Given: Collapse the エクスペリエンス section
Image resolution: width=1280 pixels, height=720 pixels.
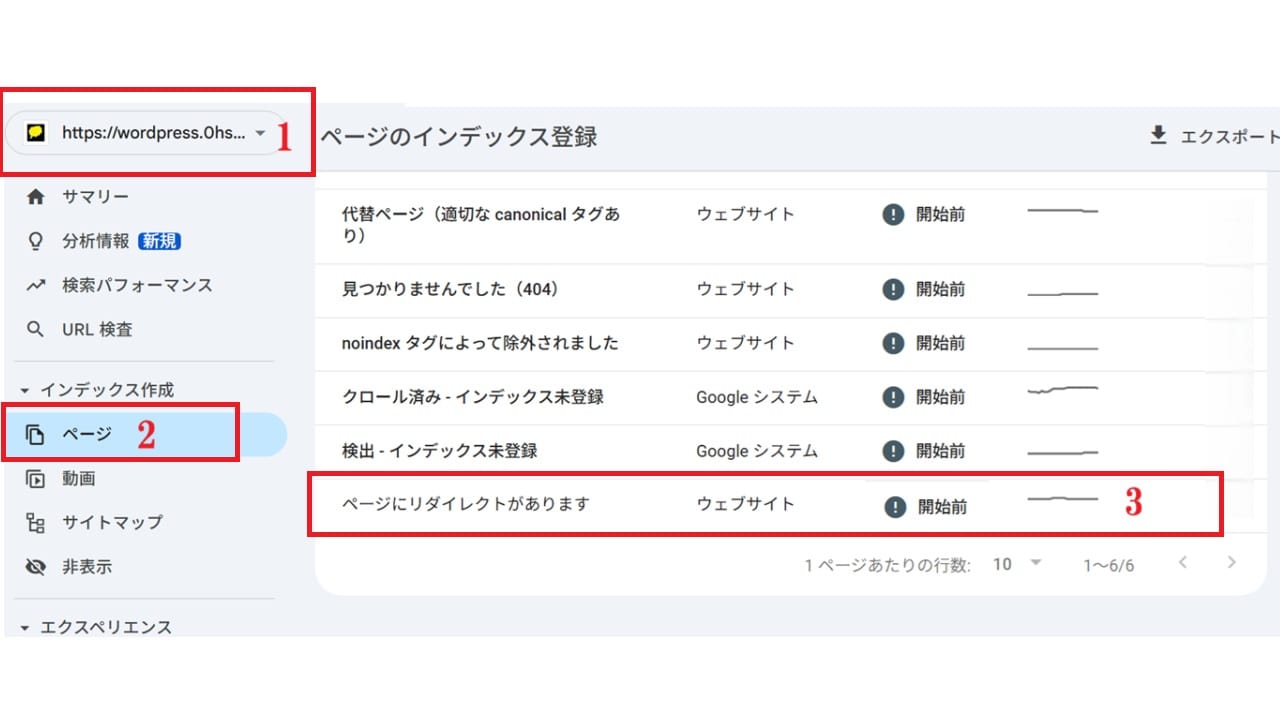Looking at the screenshot, I should [x=26, y=628].
